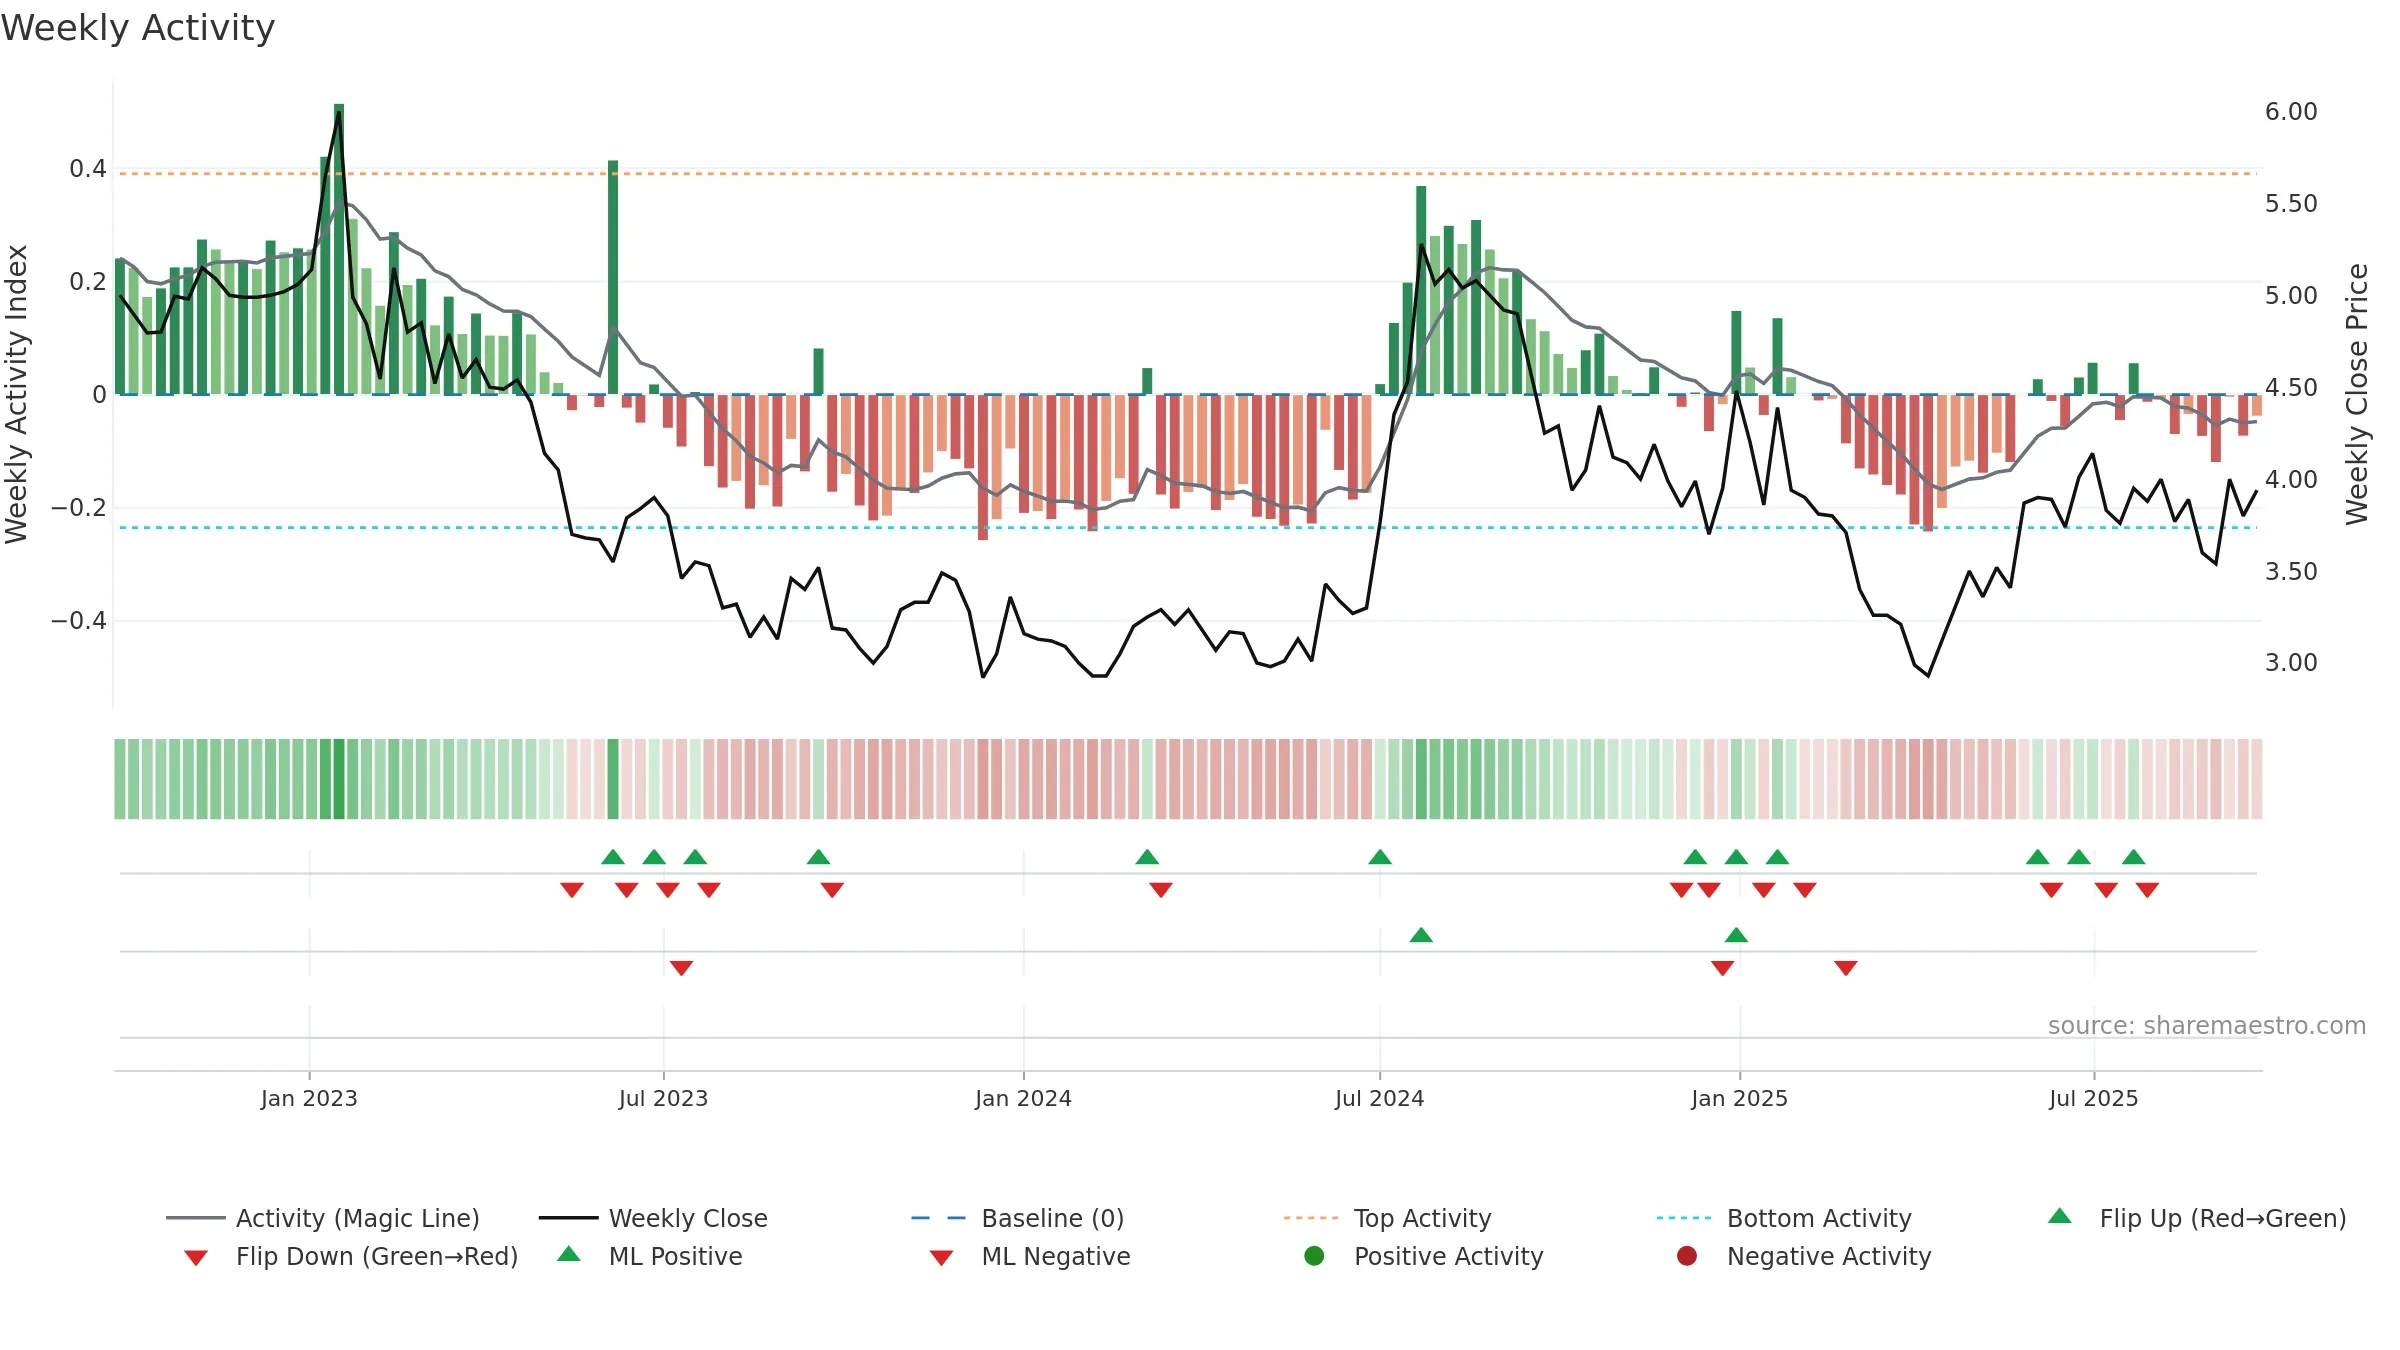This screenshot has height=1350, width=2400.
Task: Click the −0.2 left axis tick label
Action: click(79, 508)
